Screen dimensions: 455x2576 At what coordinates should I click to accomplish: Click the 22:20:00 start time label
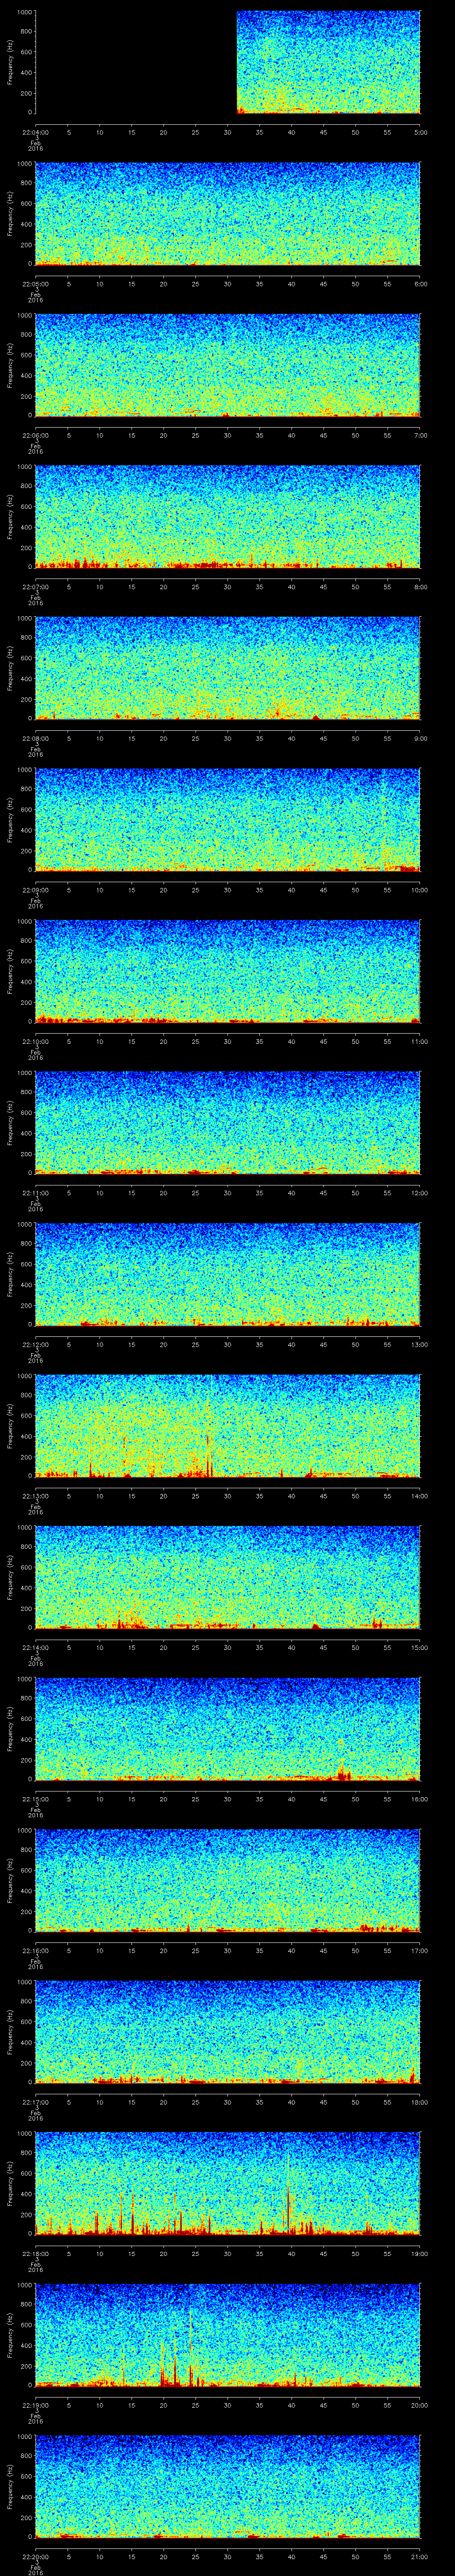pos(35,2556)
